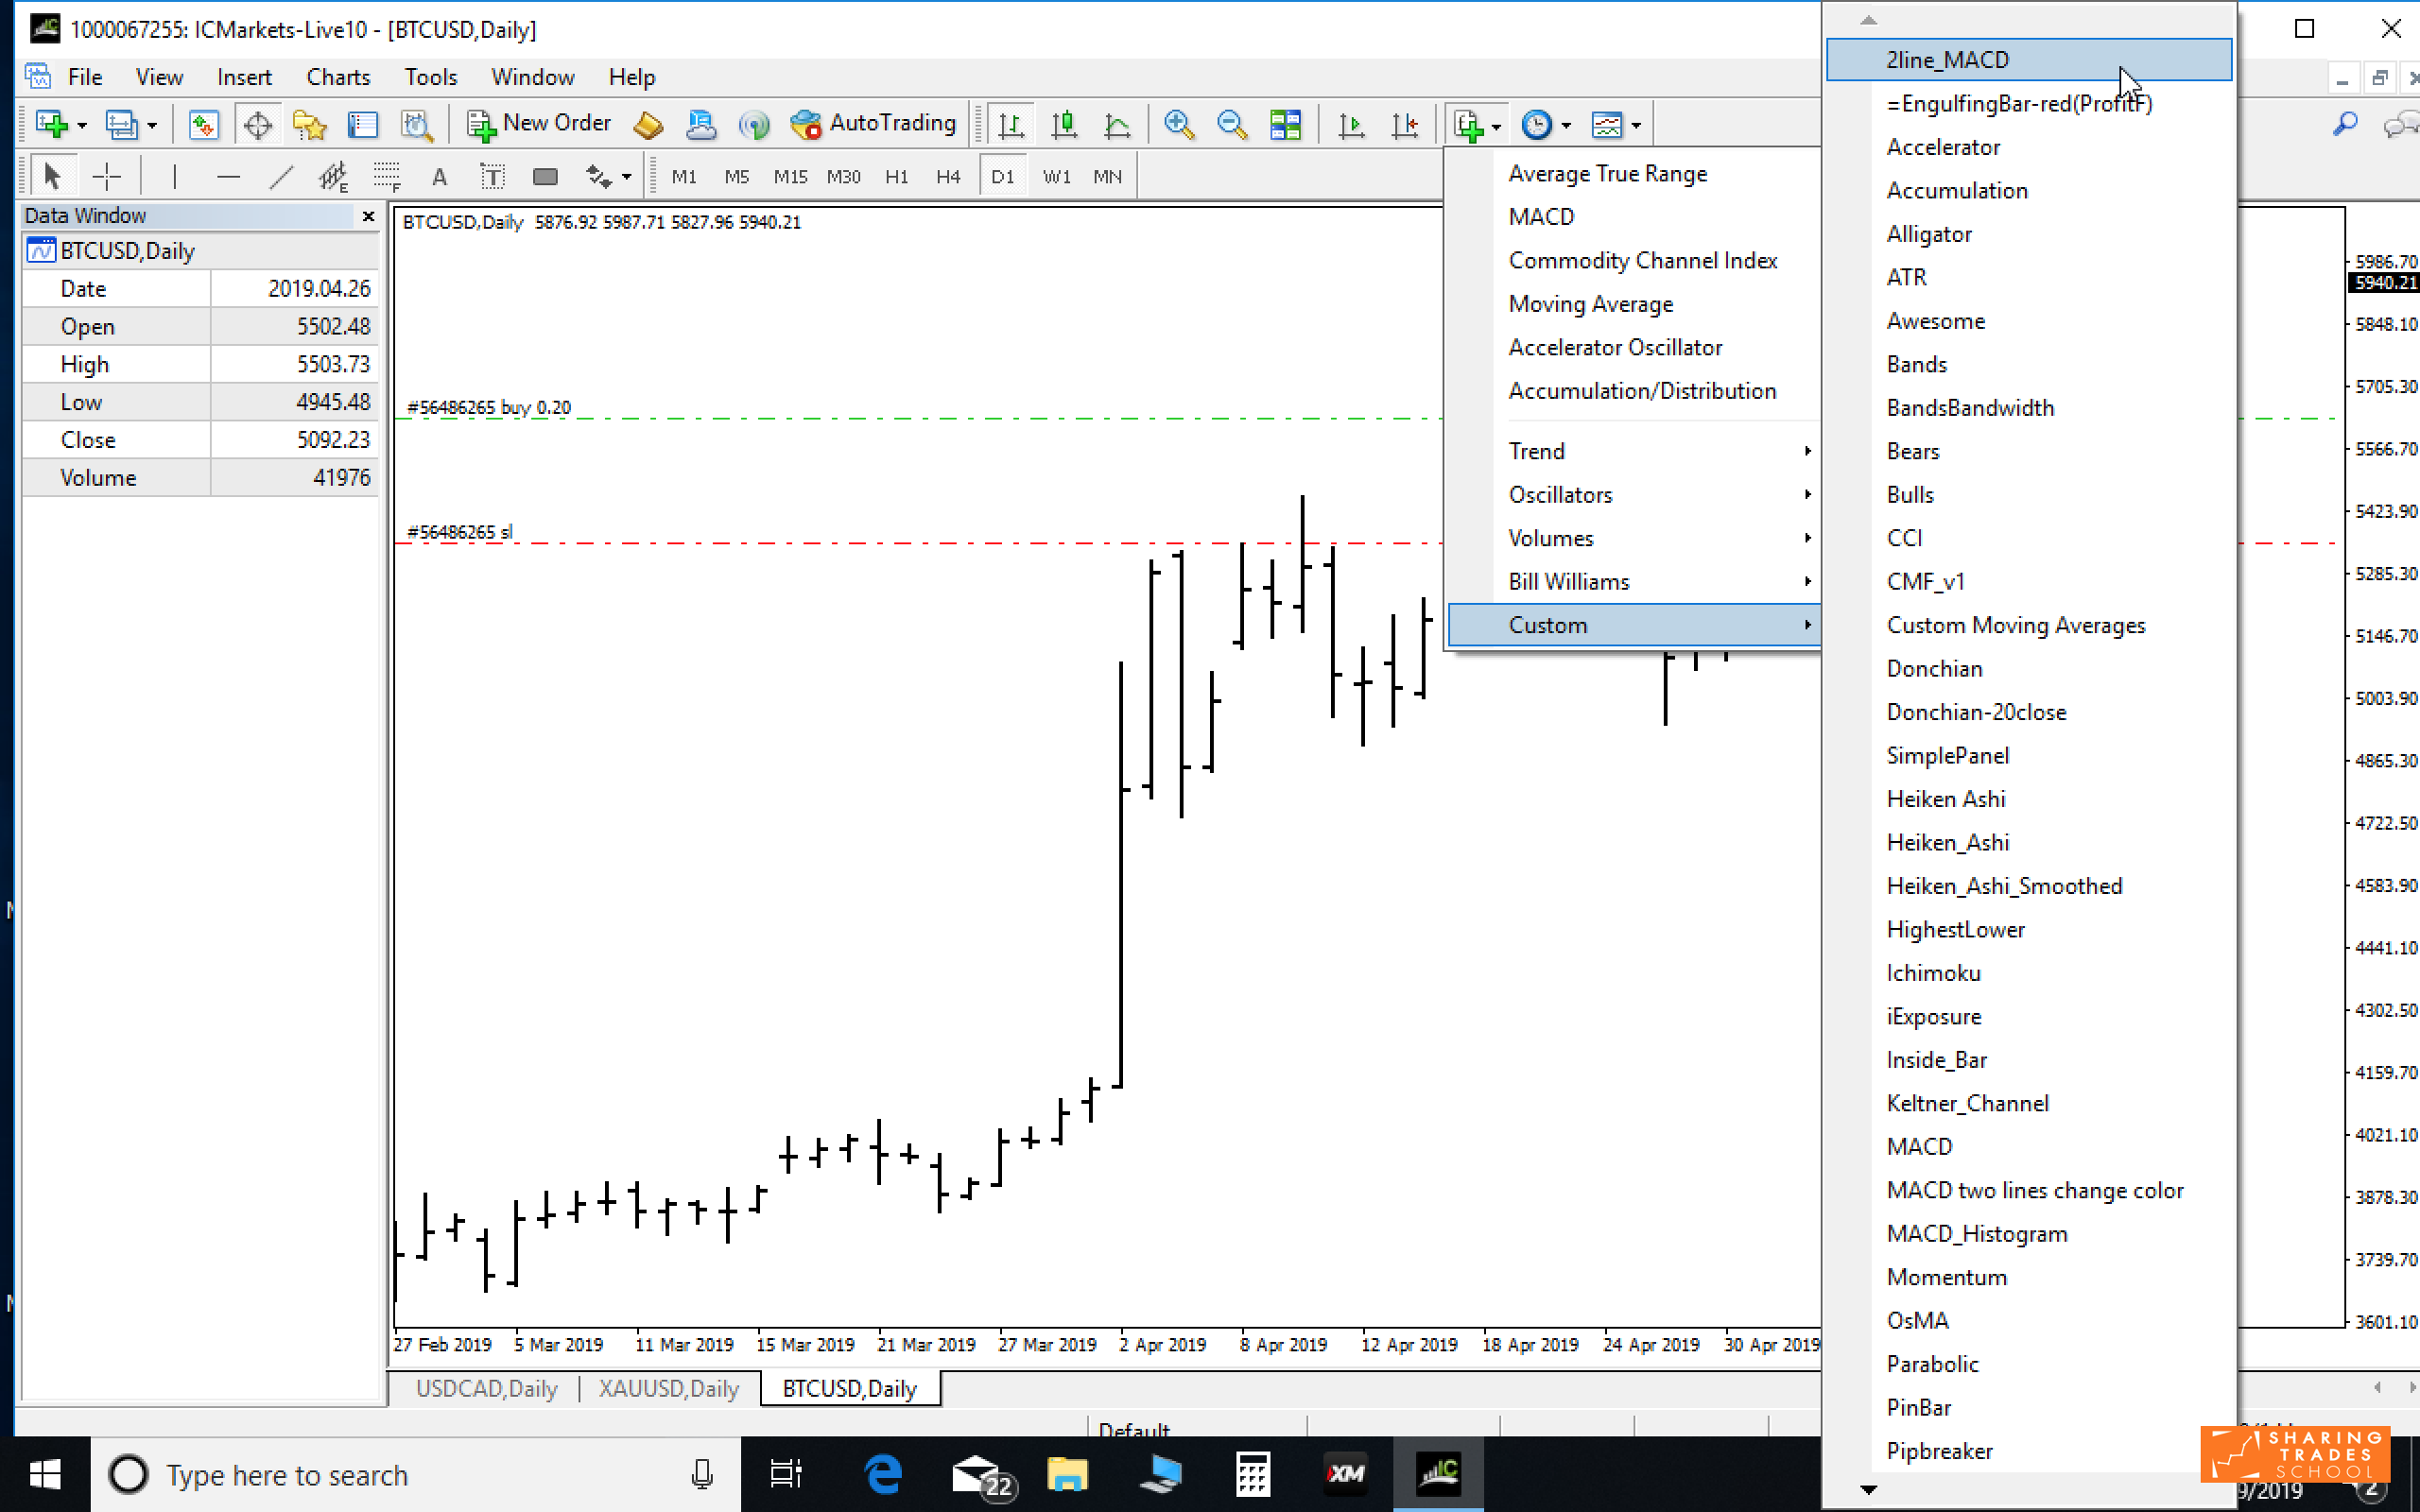The height and width of the screenshot is (1512, 2420).
Task: Open the Profiles toolbar icon
Action: [121, 125]
